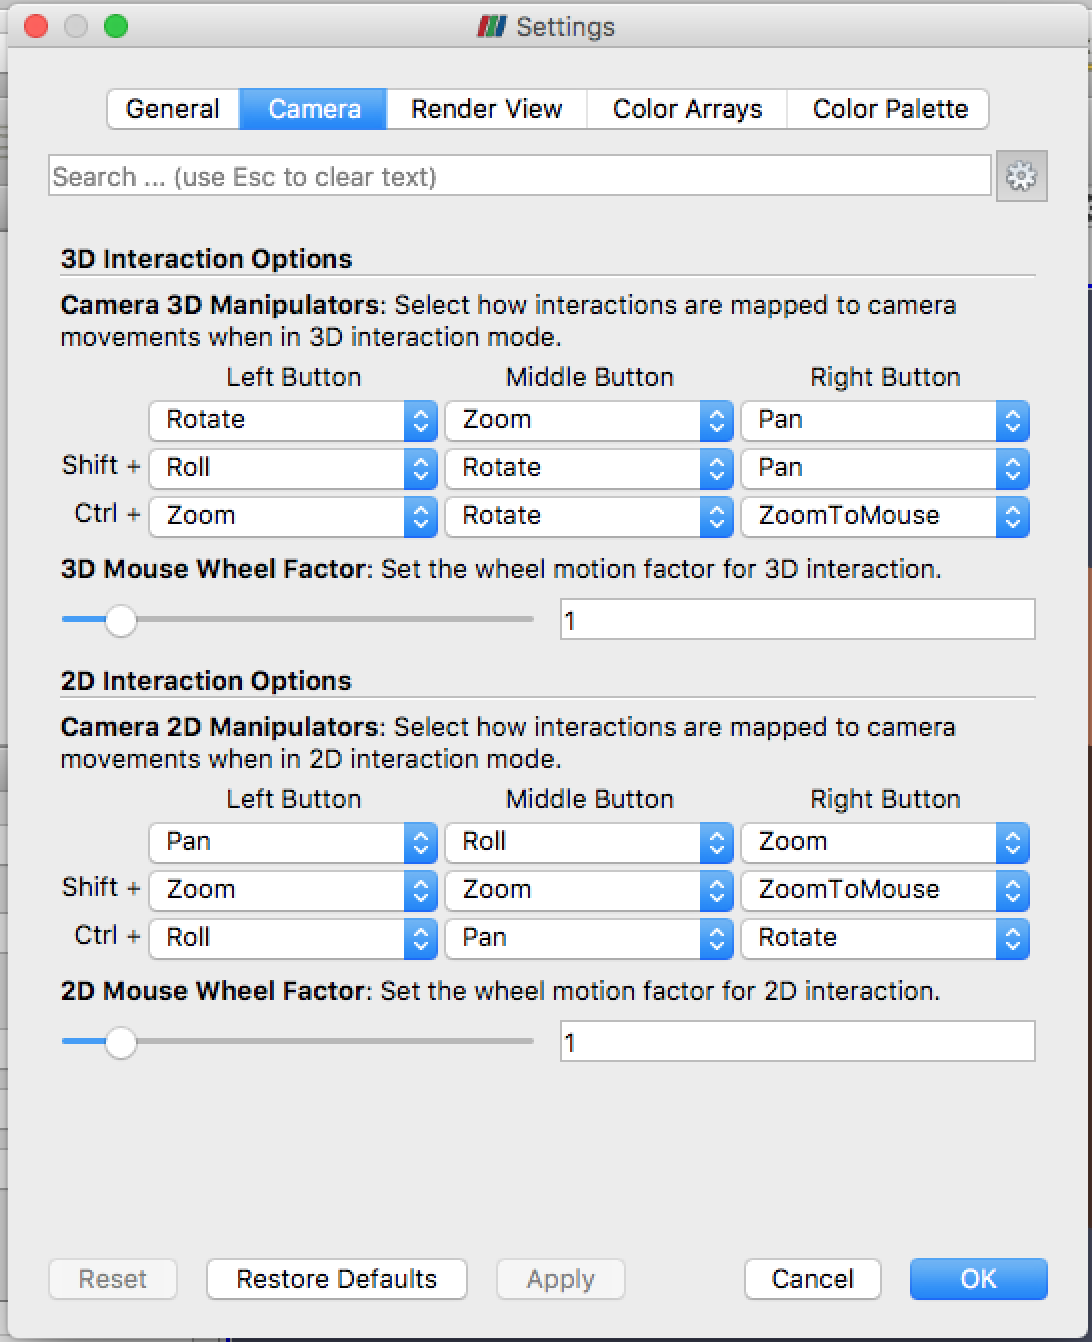Open 3D Ctrl Right Button ZoomToMouse dropdown
The width and height of the screenshot is (1092, 1342).
[x=884, y=516]
